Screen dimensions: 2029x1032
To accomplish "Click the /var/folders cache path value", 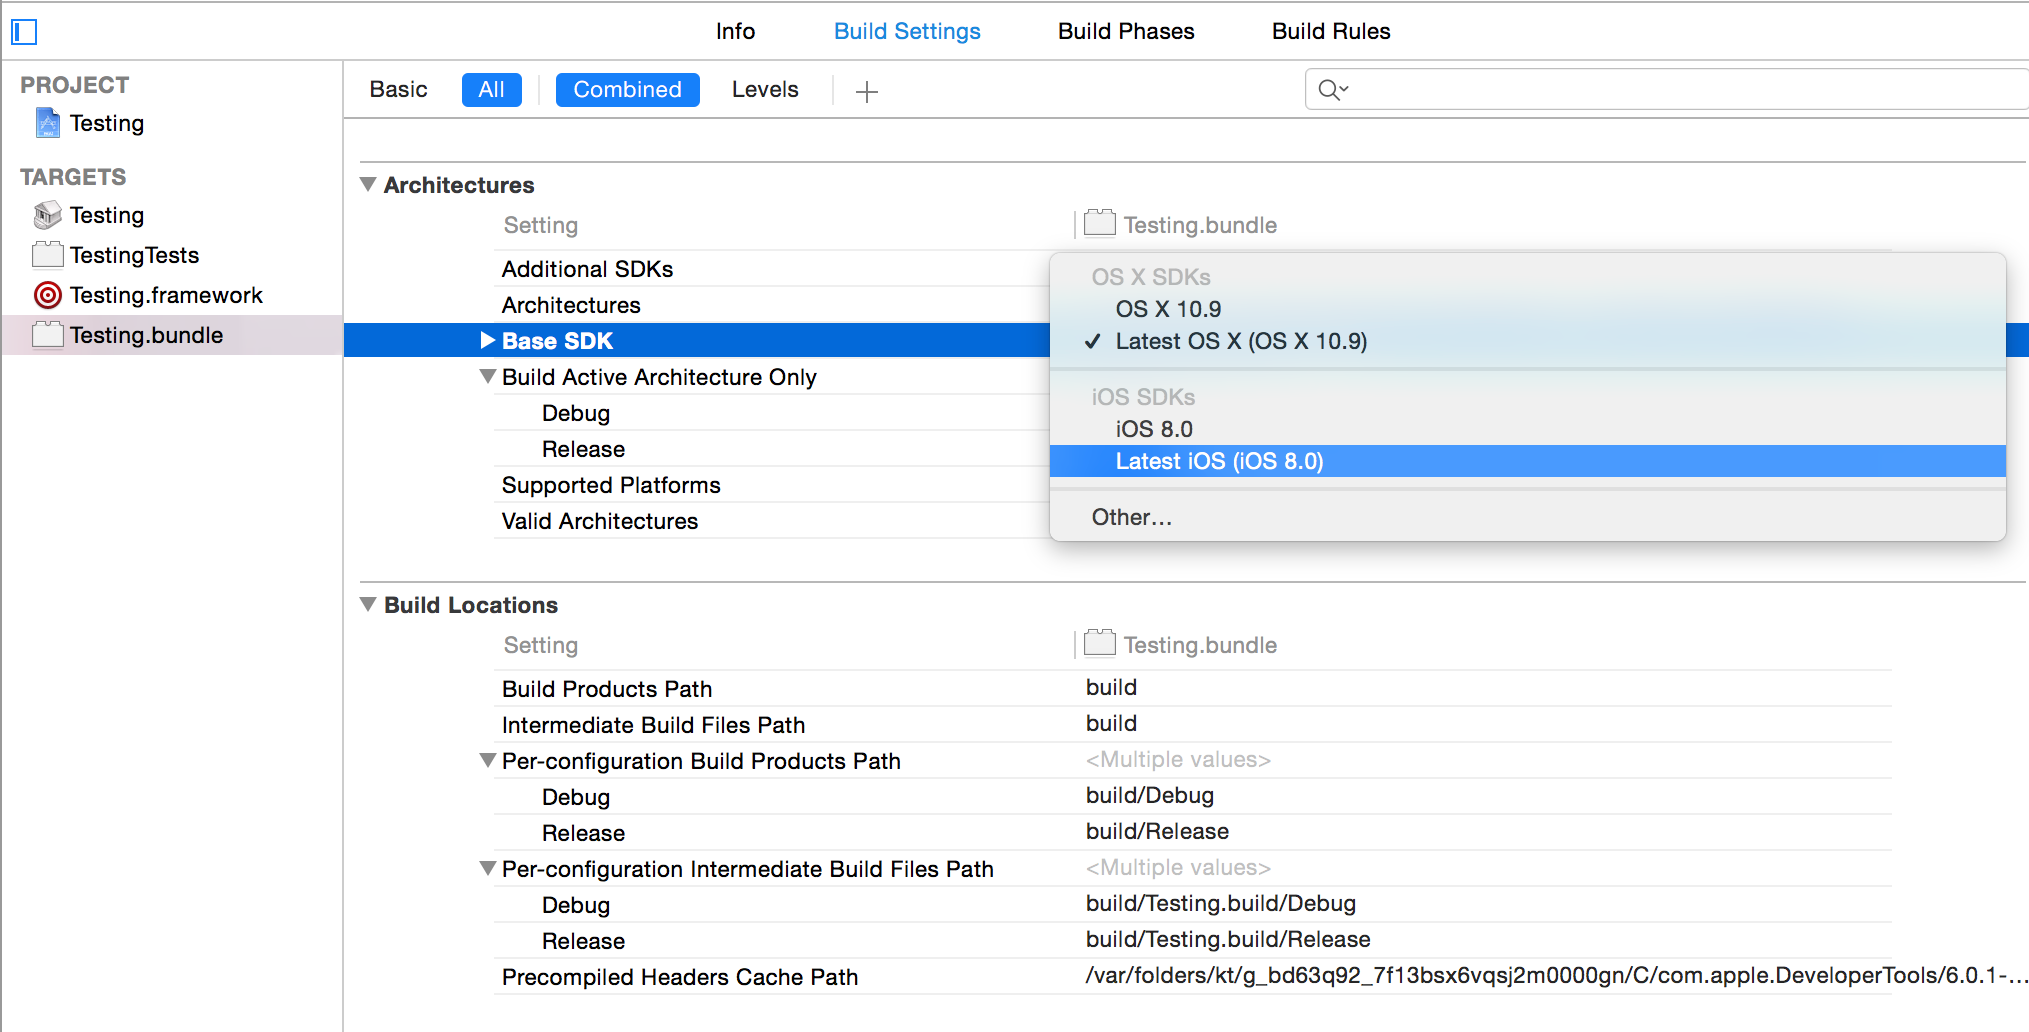I will pyautogui.click(x=1556, y=975).
